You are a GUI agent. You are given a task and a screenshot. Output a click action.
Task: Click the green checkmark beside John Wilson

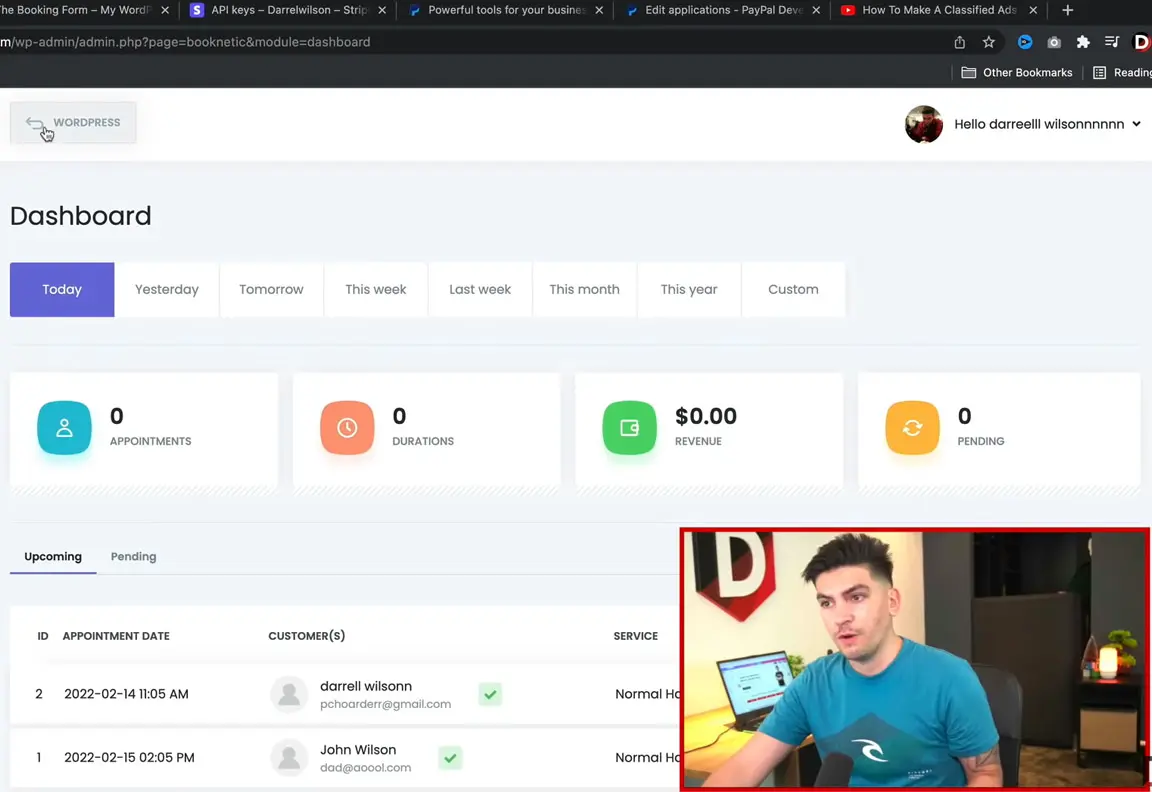(x=450, y=758)
